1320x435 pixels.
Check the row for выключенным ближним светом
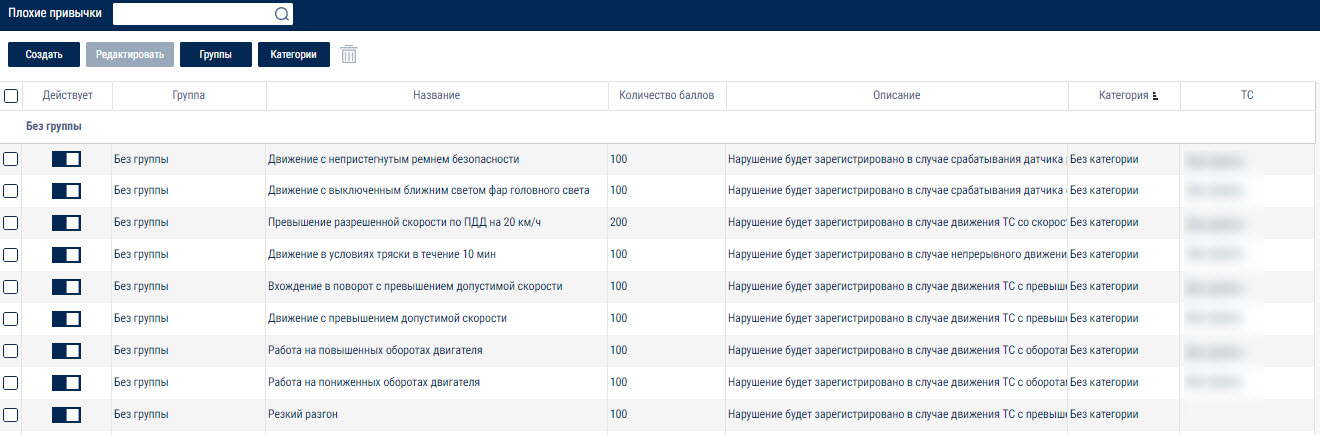[x=11, y=191]
